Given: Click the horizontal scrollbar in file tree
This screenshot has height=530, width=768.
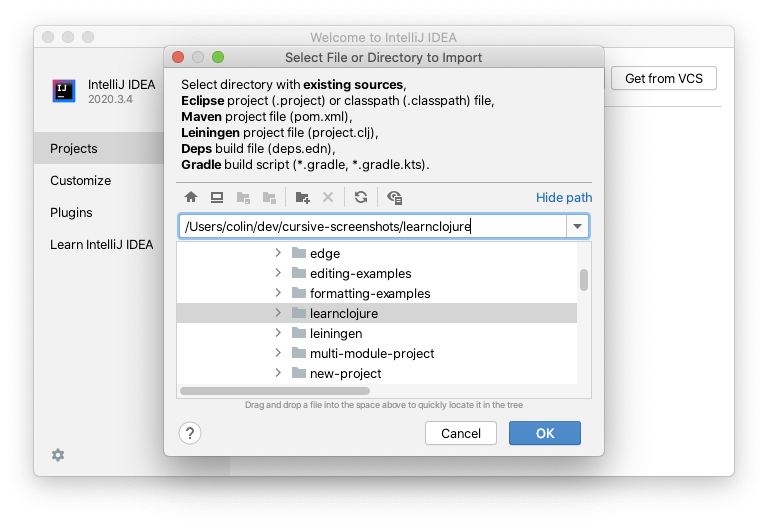Looking at the screenshot, I should pyautogui.click(x=275, y=391).
